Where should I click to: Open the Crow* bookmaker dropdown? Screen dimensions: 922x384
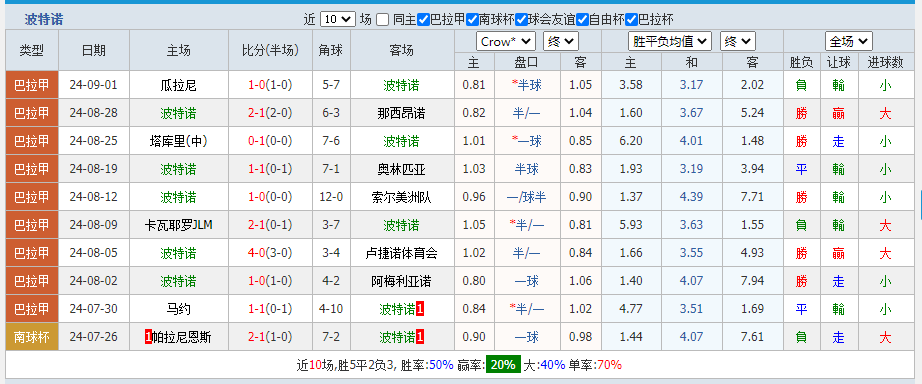505,41
